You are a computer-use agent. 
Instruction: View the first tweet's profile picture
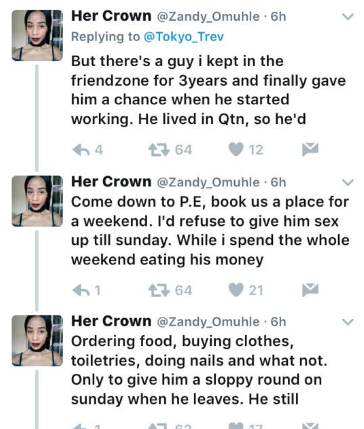click(x=37, y=35)
